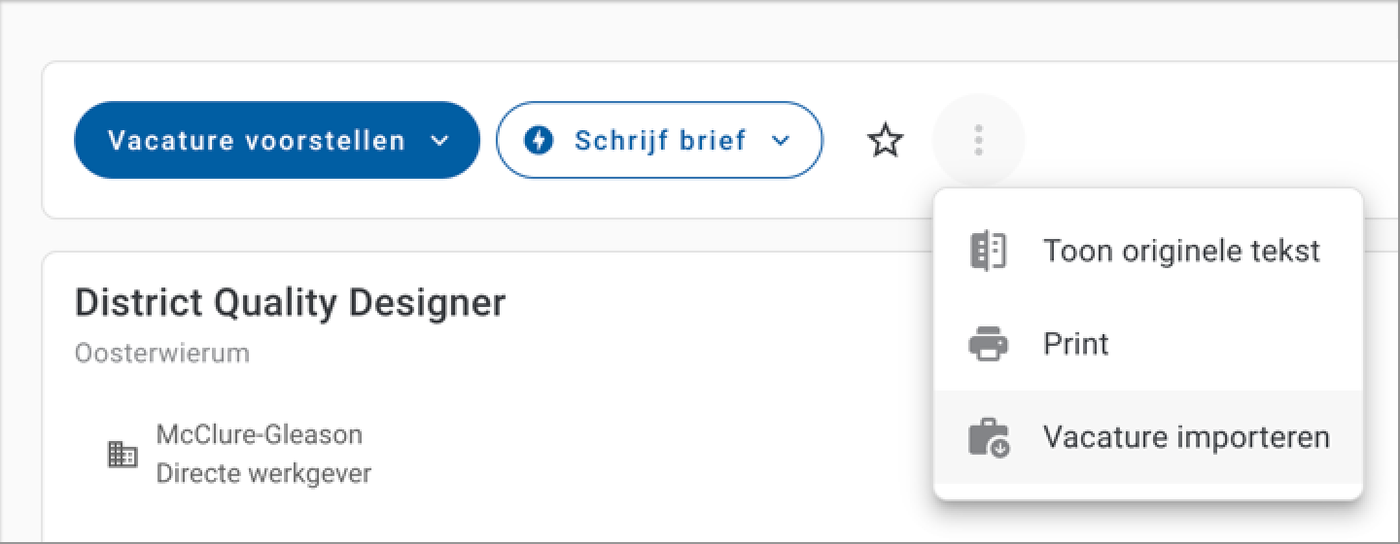This screenshot has width=1400, height=544.
Task: Click the Directe werkgever label
Action: click(264, 472)
